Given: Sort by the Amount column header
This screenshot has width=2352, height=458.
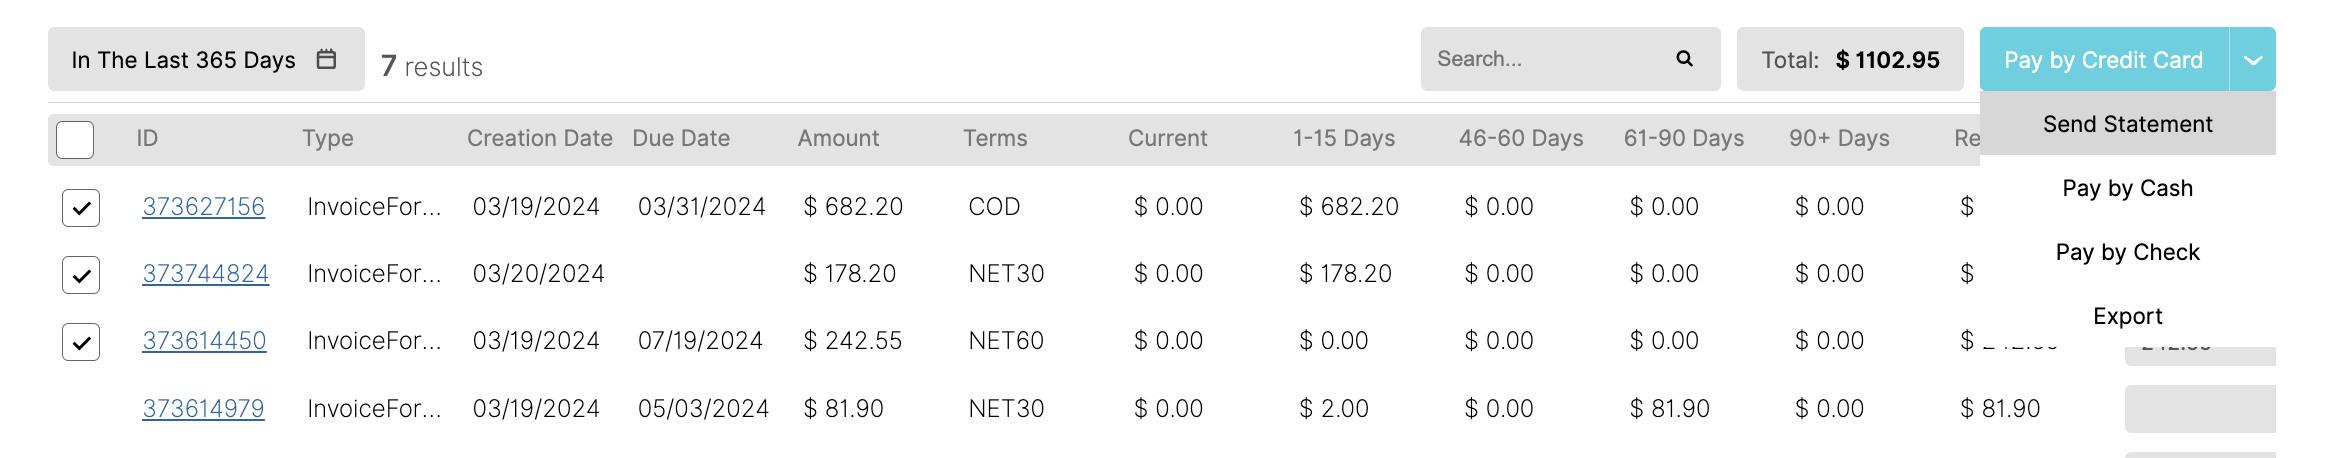Looking at the screenshot, I should pos(838,138).
